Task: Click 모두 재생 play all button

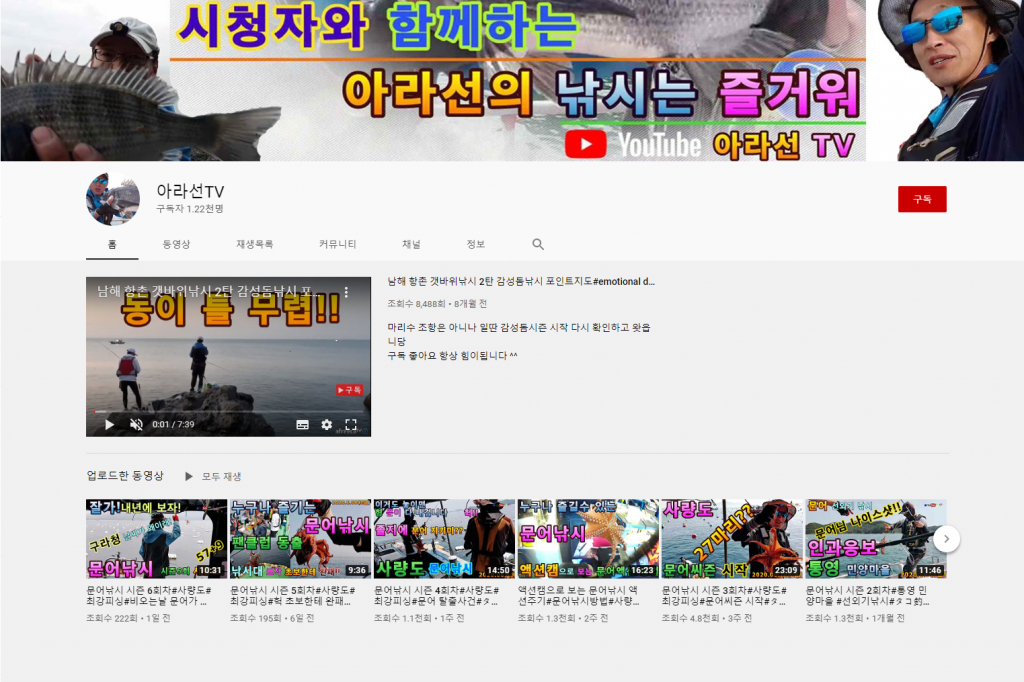Action: [x=212, y=476]
